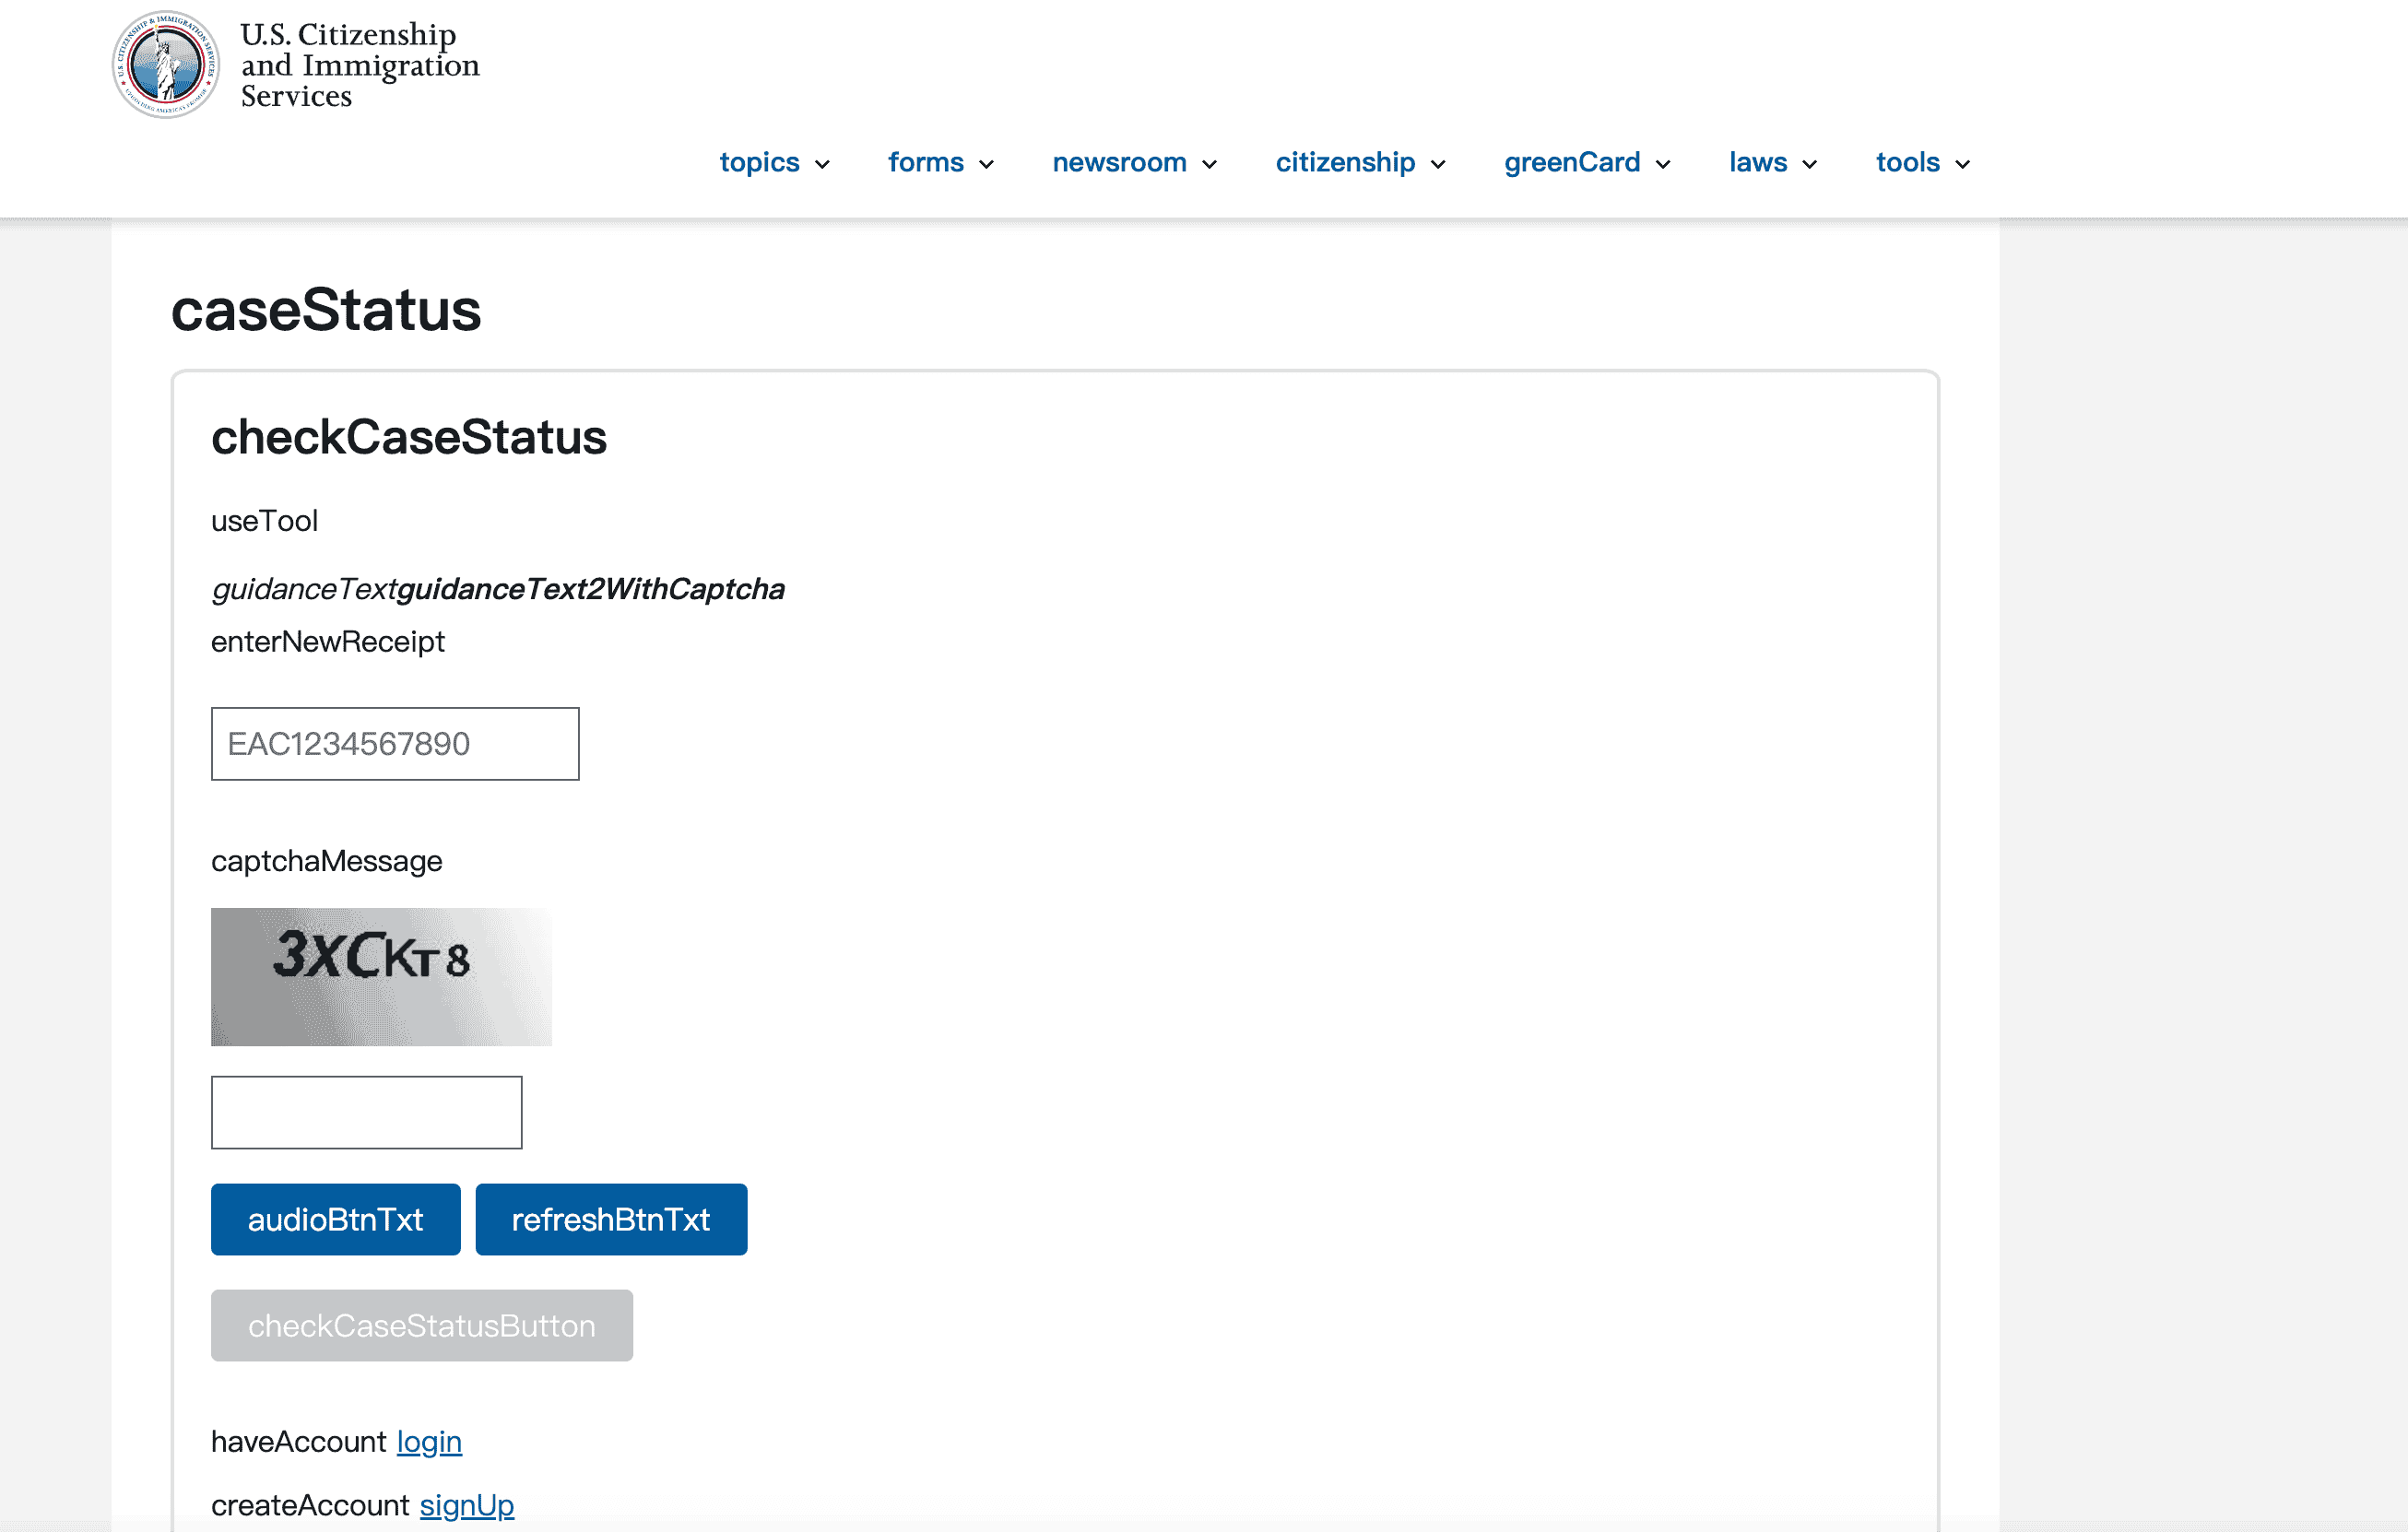This screenshot has width=2408, height=1532.
Task: Expand the laws chevron arrow
Action: click(x=1810, y=165)
